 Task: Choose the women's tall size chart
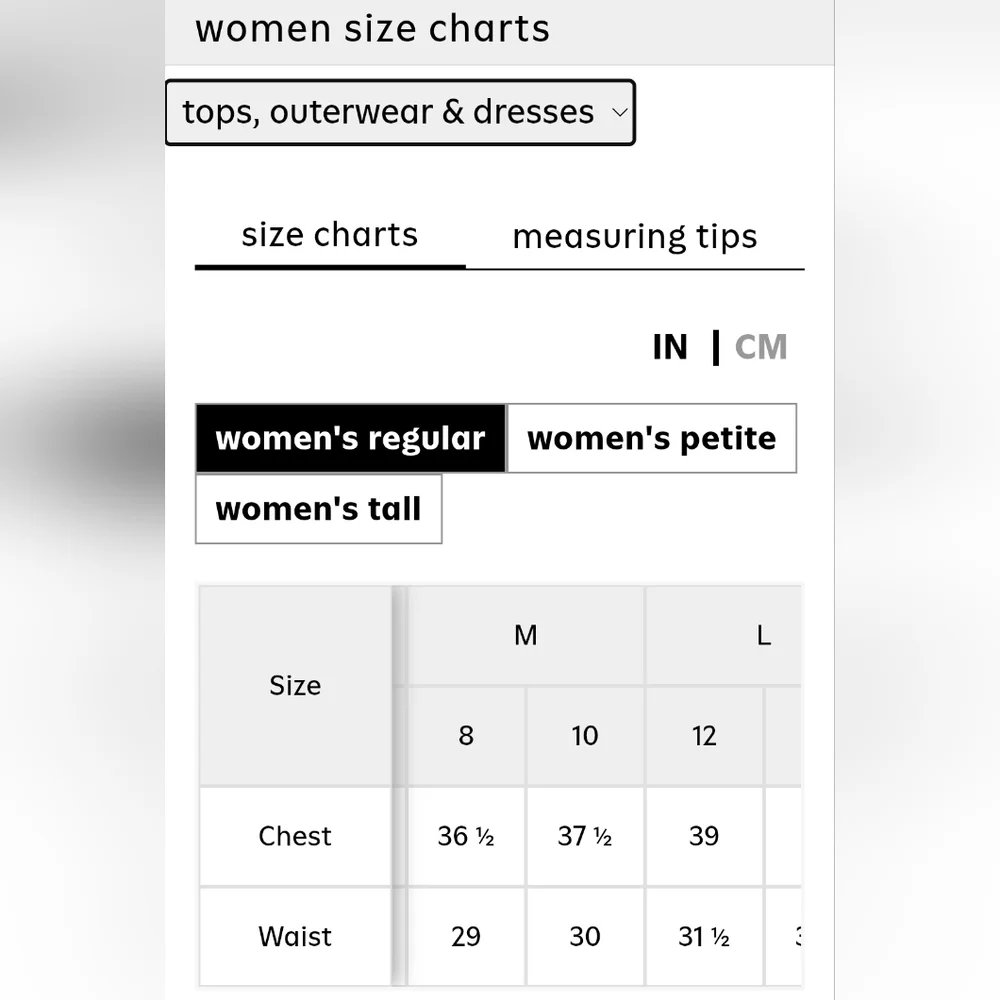pyautogui.click(x=318, y=509)
